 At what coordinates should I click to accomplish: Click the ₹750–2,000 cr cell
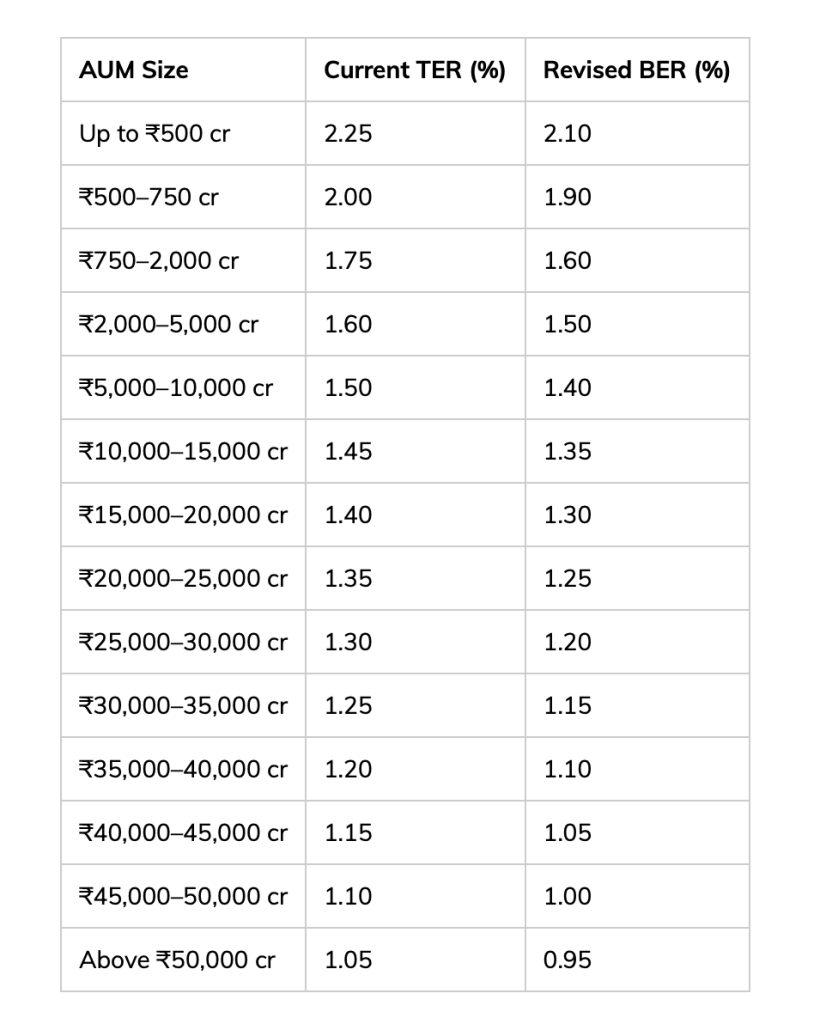[159, 261]
